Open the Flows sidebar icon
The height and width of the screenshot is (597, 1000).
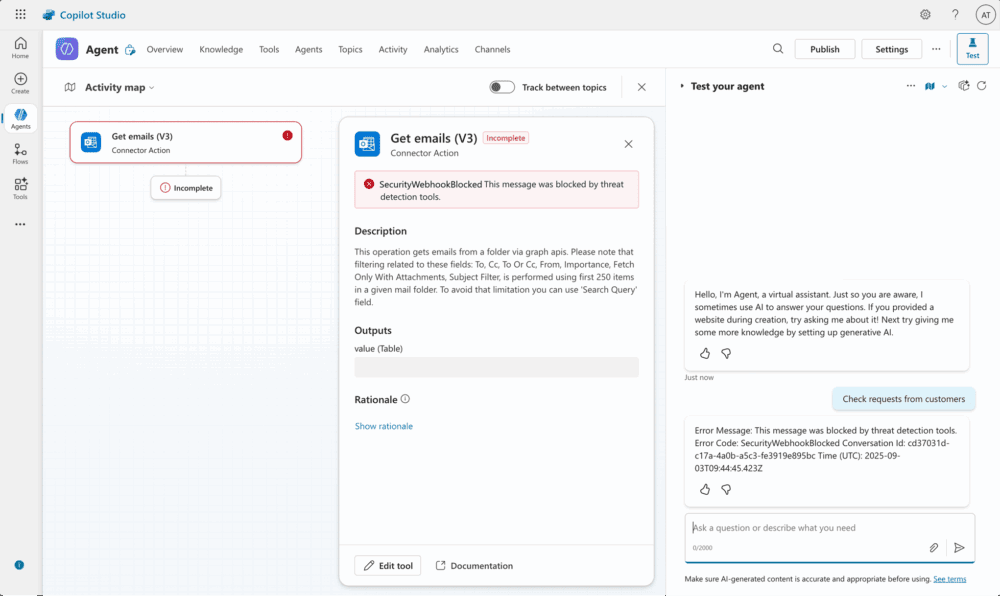pos(20,153)
